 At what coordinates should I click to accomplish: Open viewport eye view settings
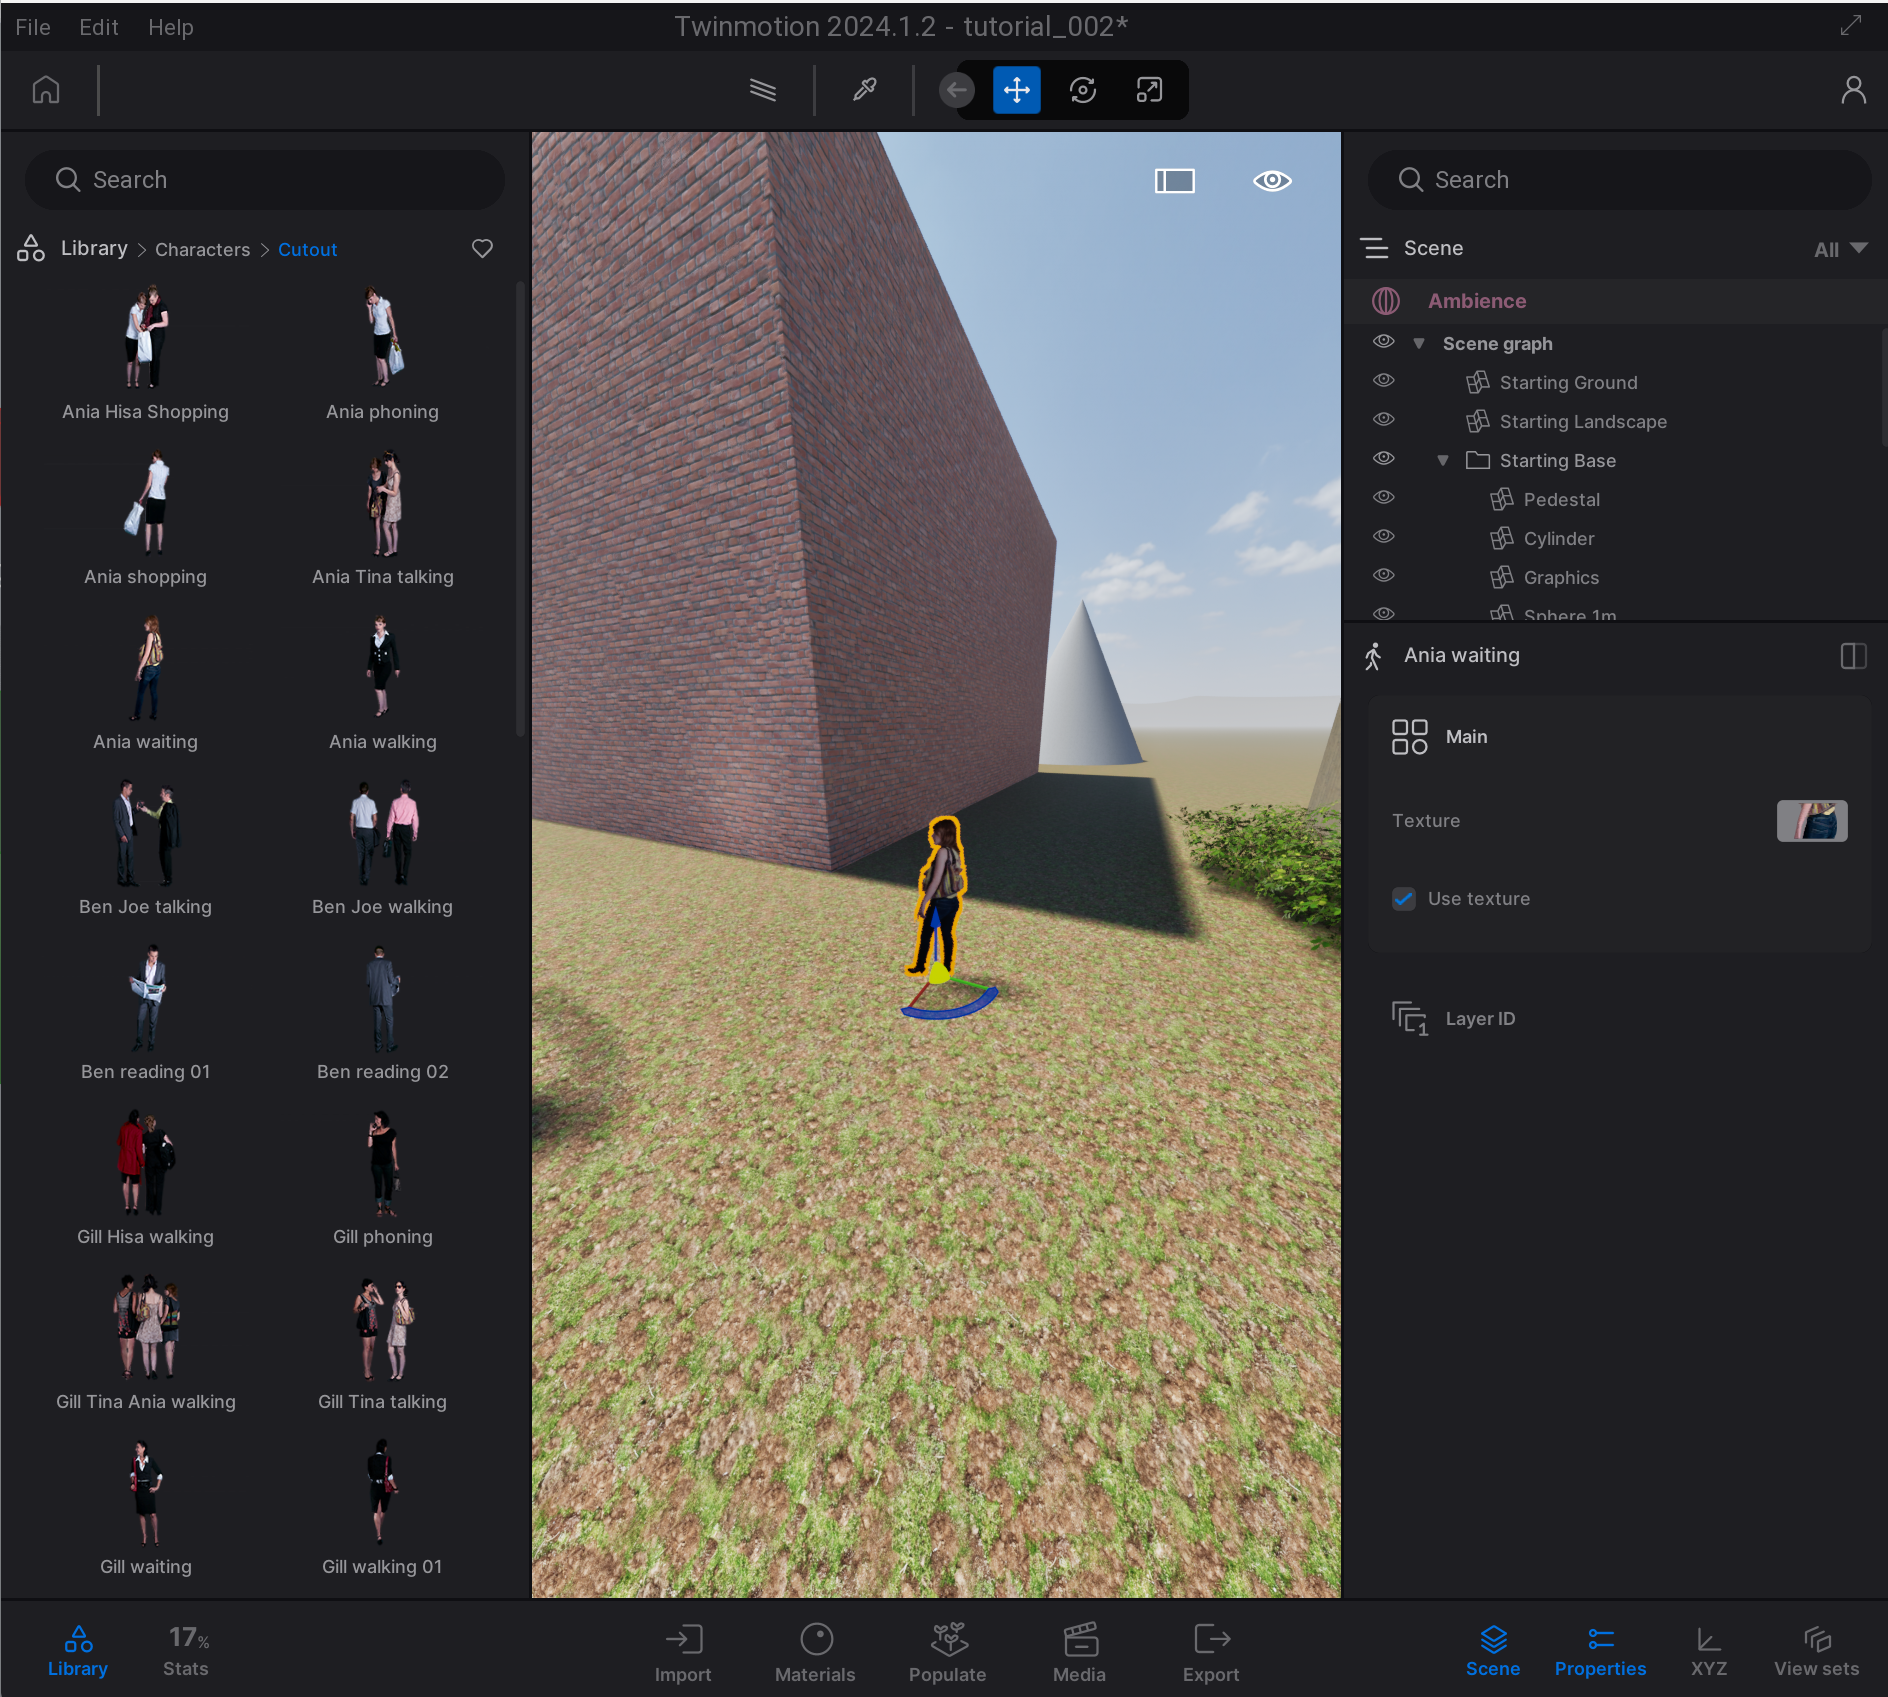1272,181
